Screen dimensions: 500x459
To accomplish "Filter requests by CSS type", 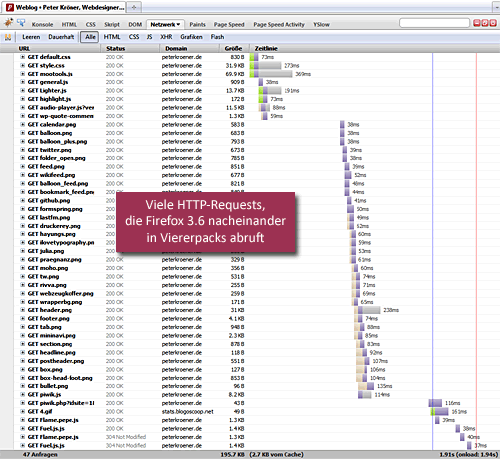I will tap(134, 37).
